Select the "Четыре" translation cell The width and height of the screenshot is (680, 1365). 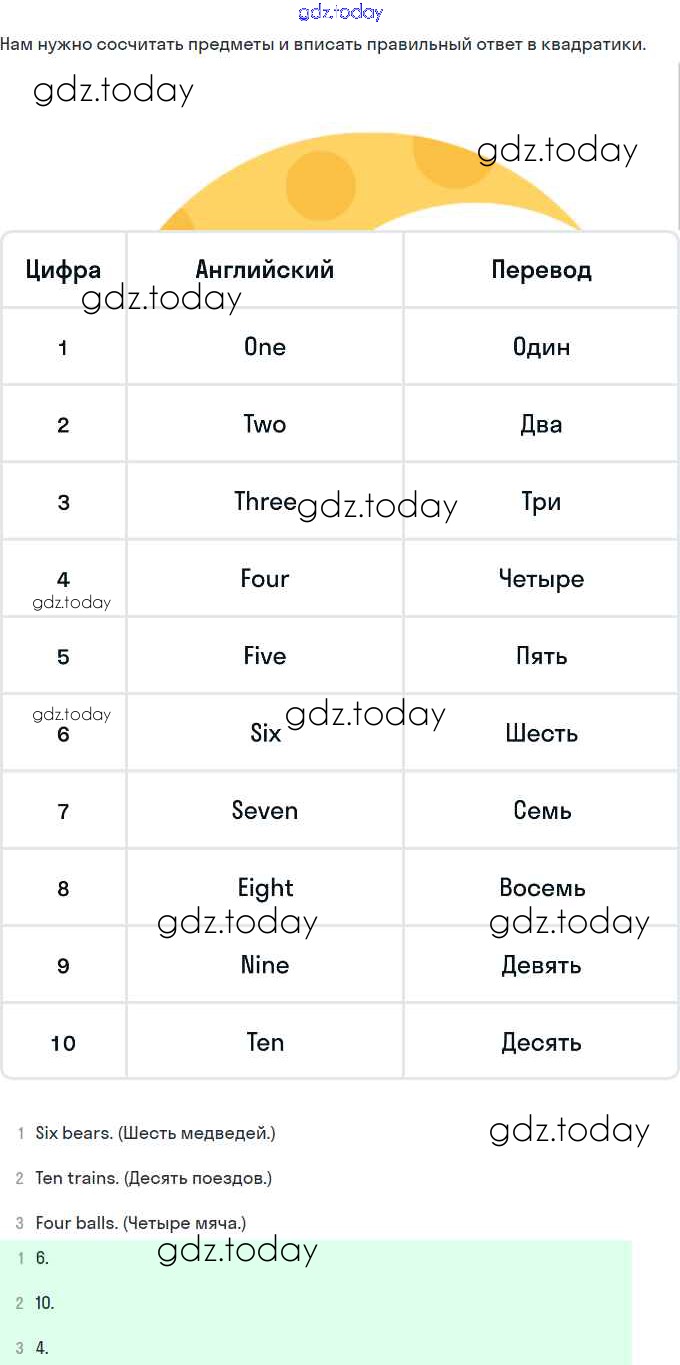[x=541, y=579]
